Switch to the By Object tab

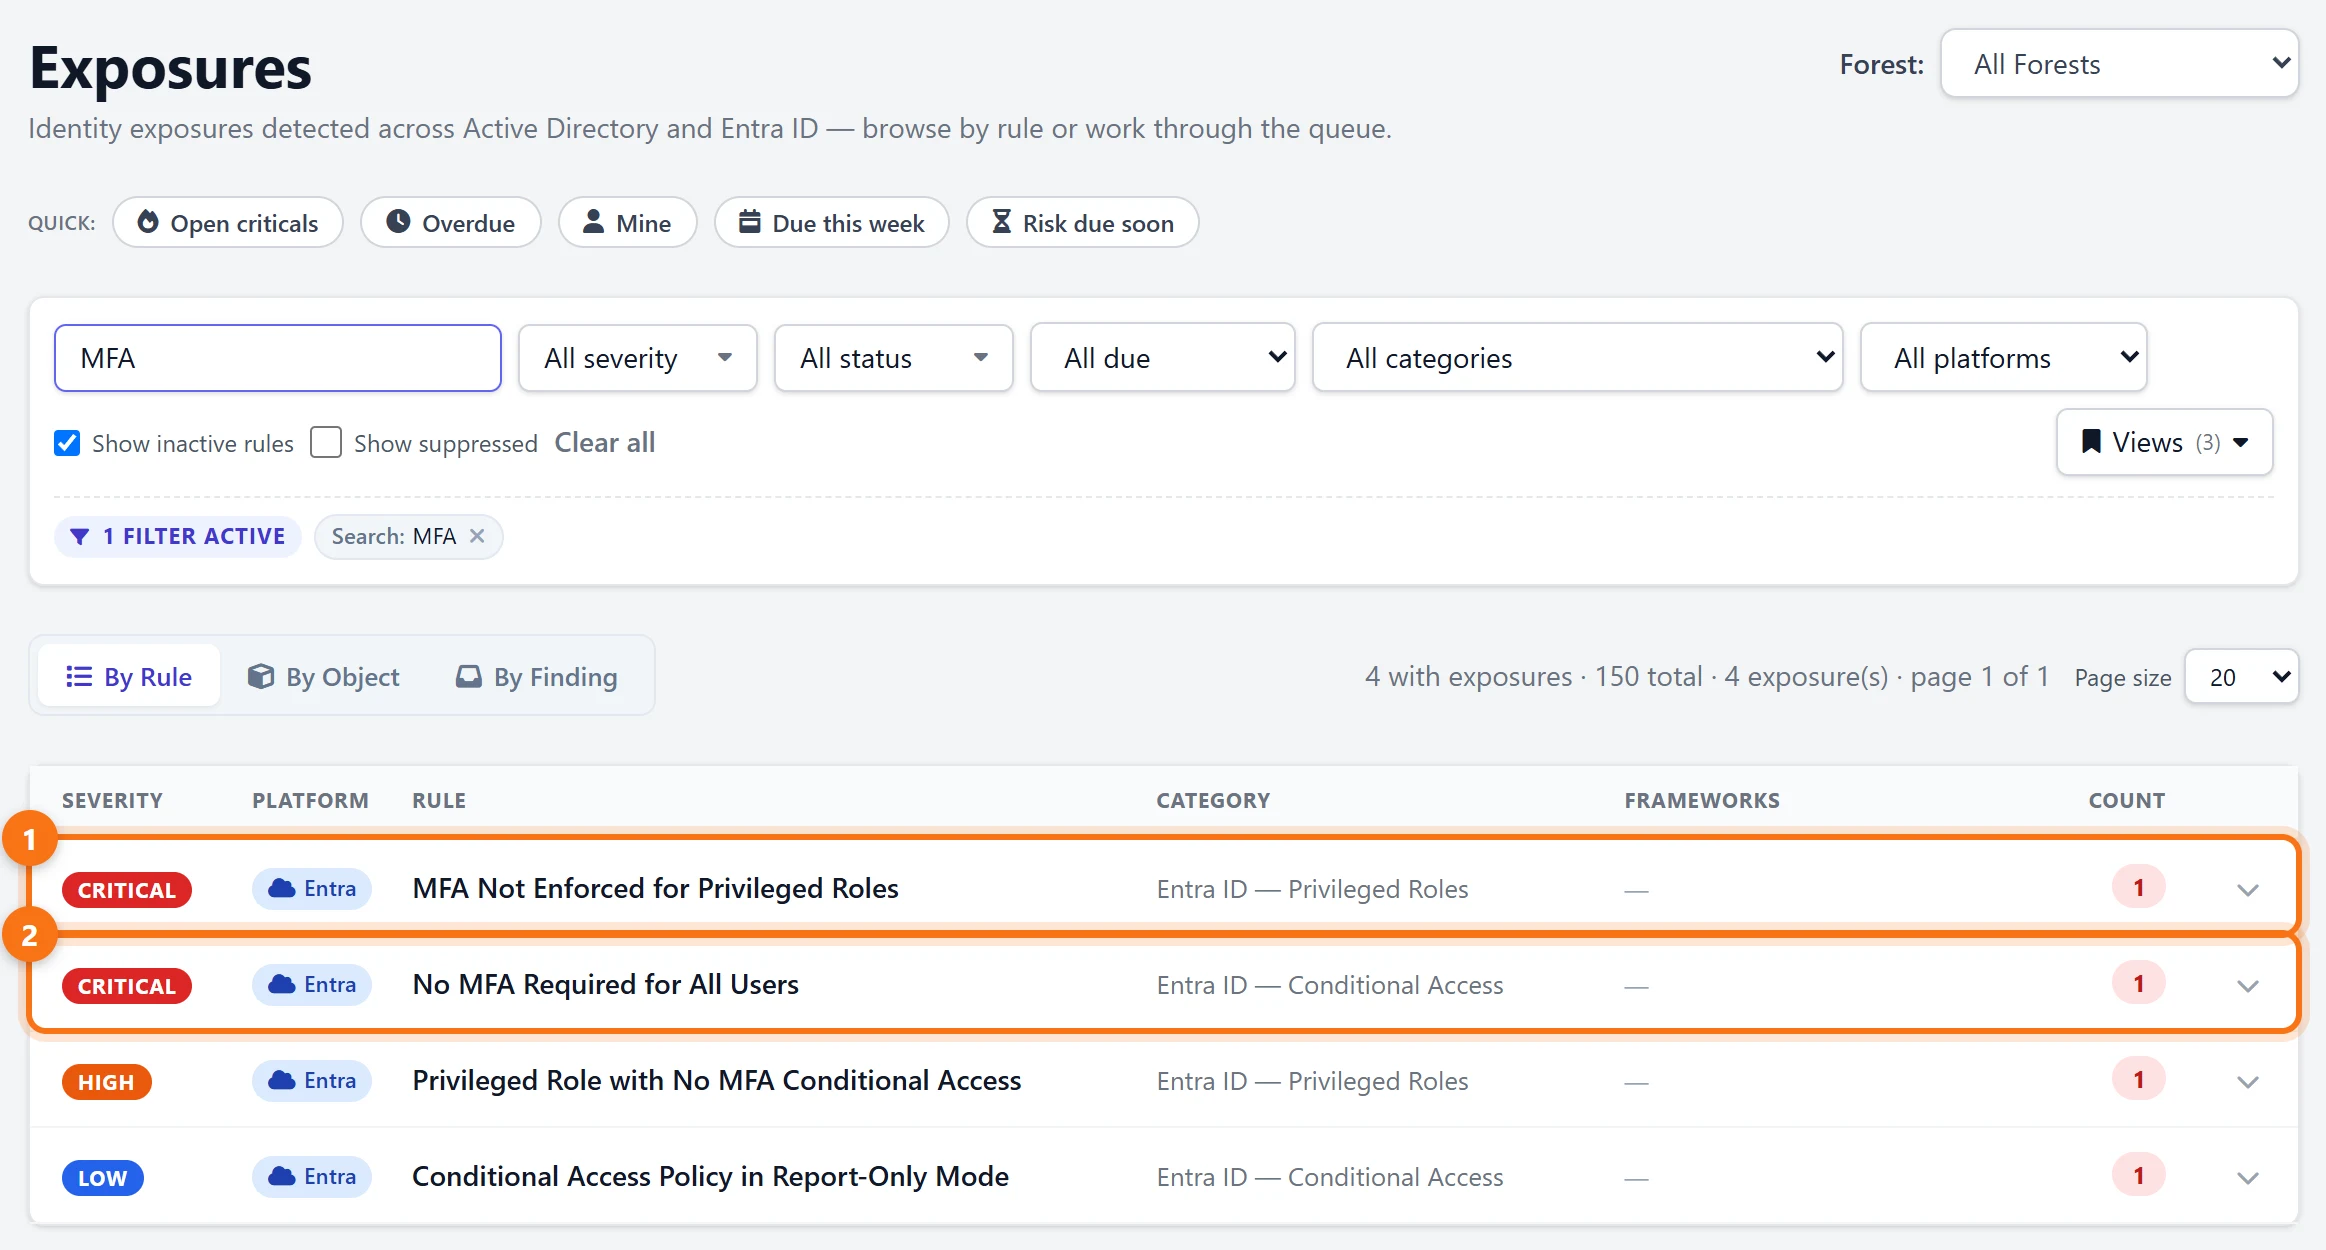(x=323, y=677)
